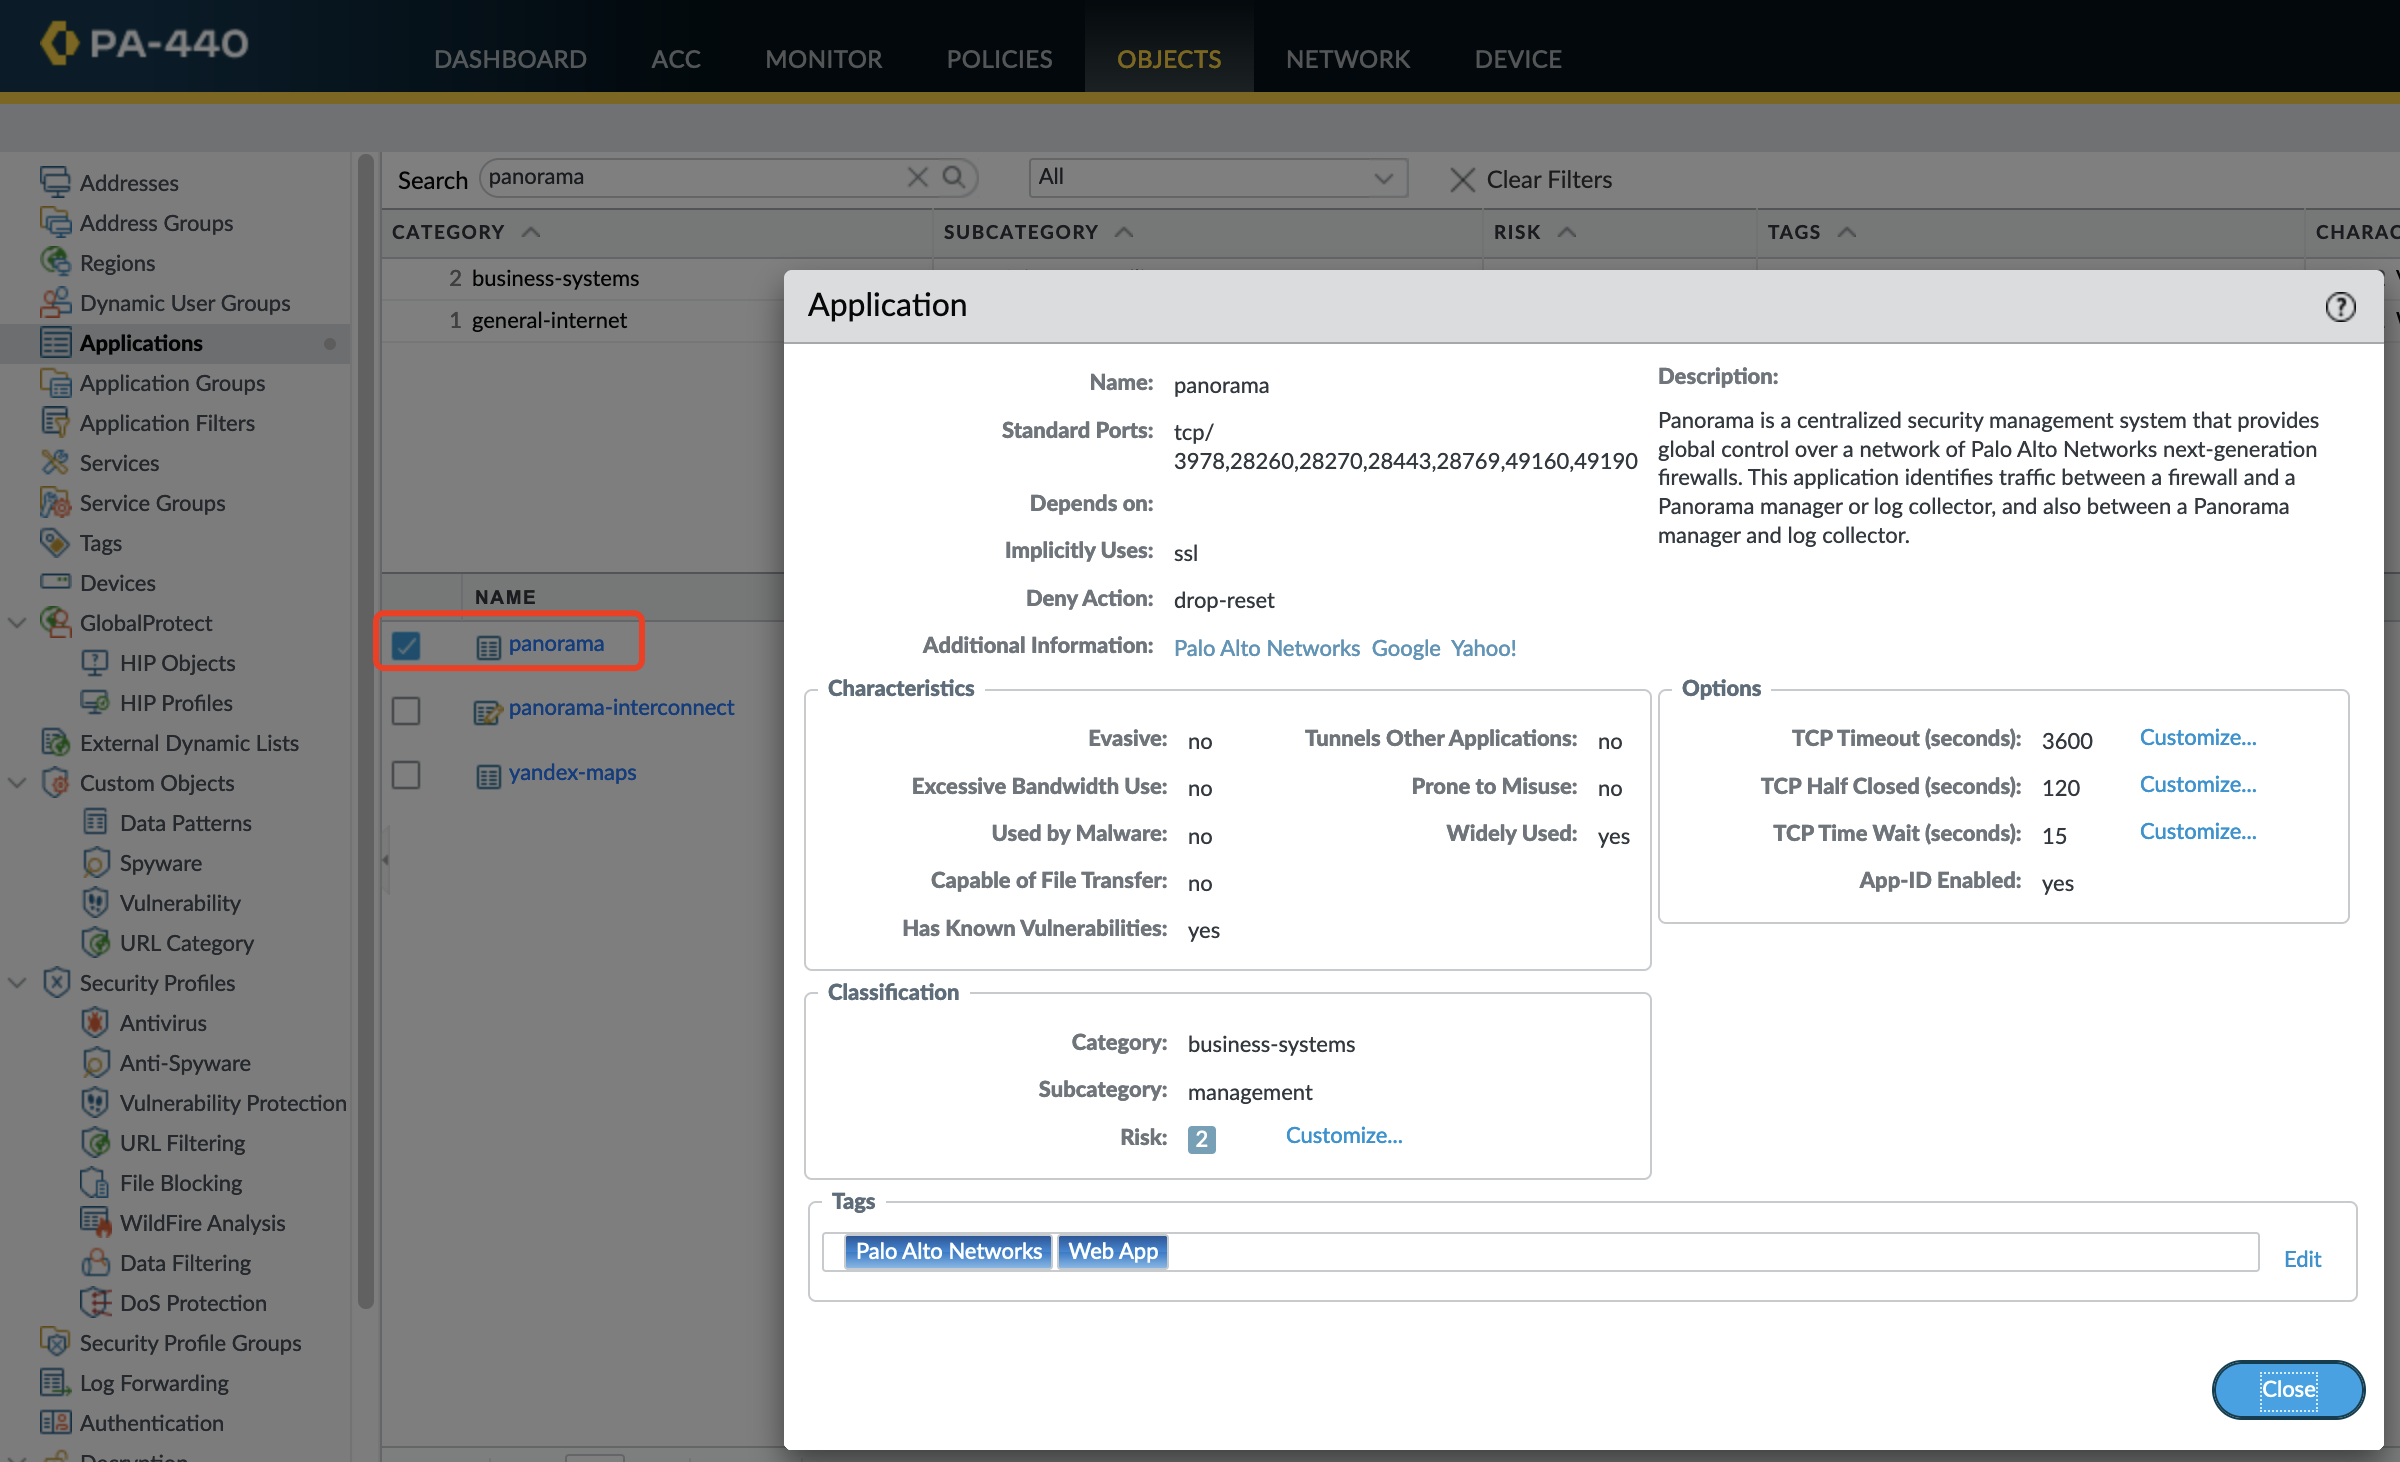Click the Application Groups icon

(x=55, y=382)
